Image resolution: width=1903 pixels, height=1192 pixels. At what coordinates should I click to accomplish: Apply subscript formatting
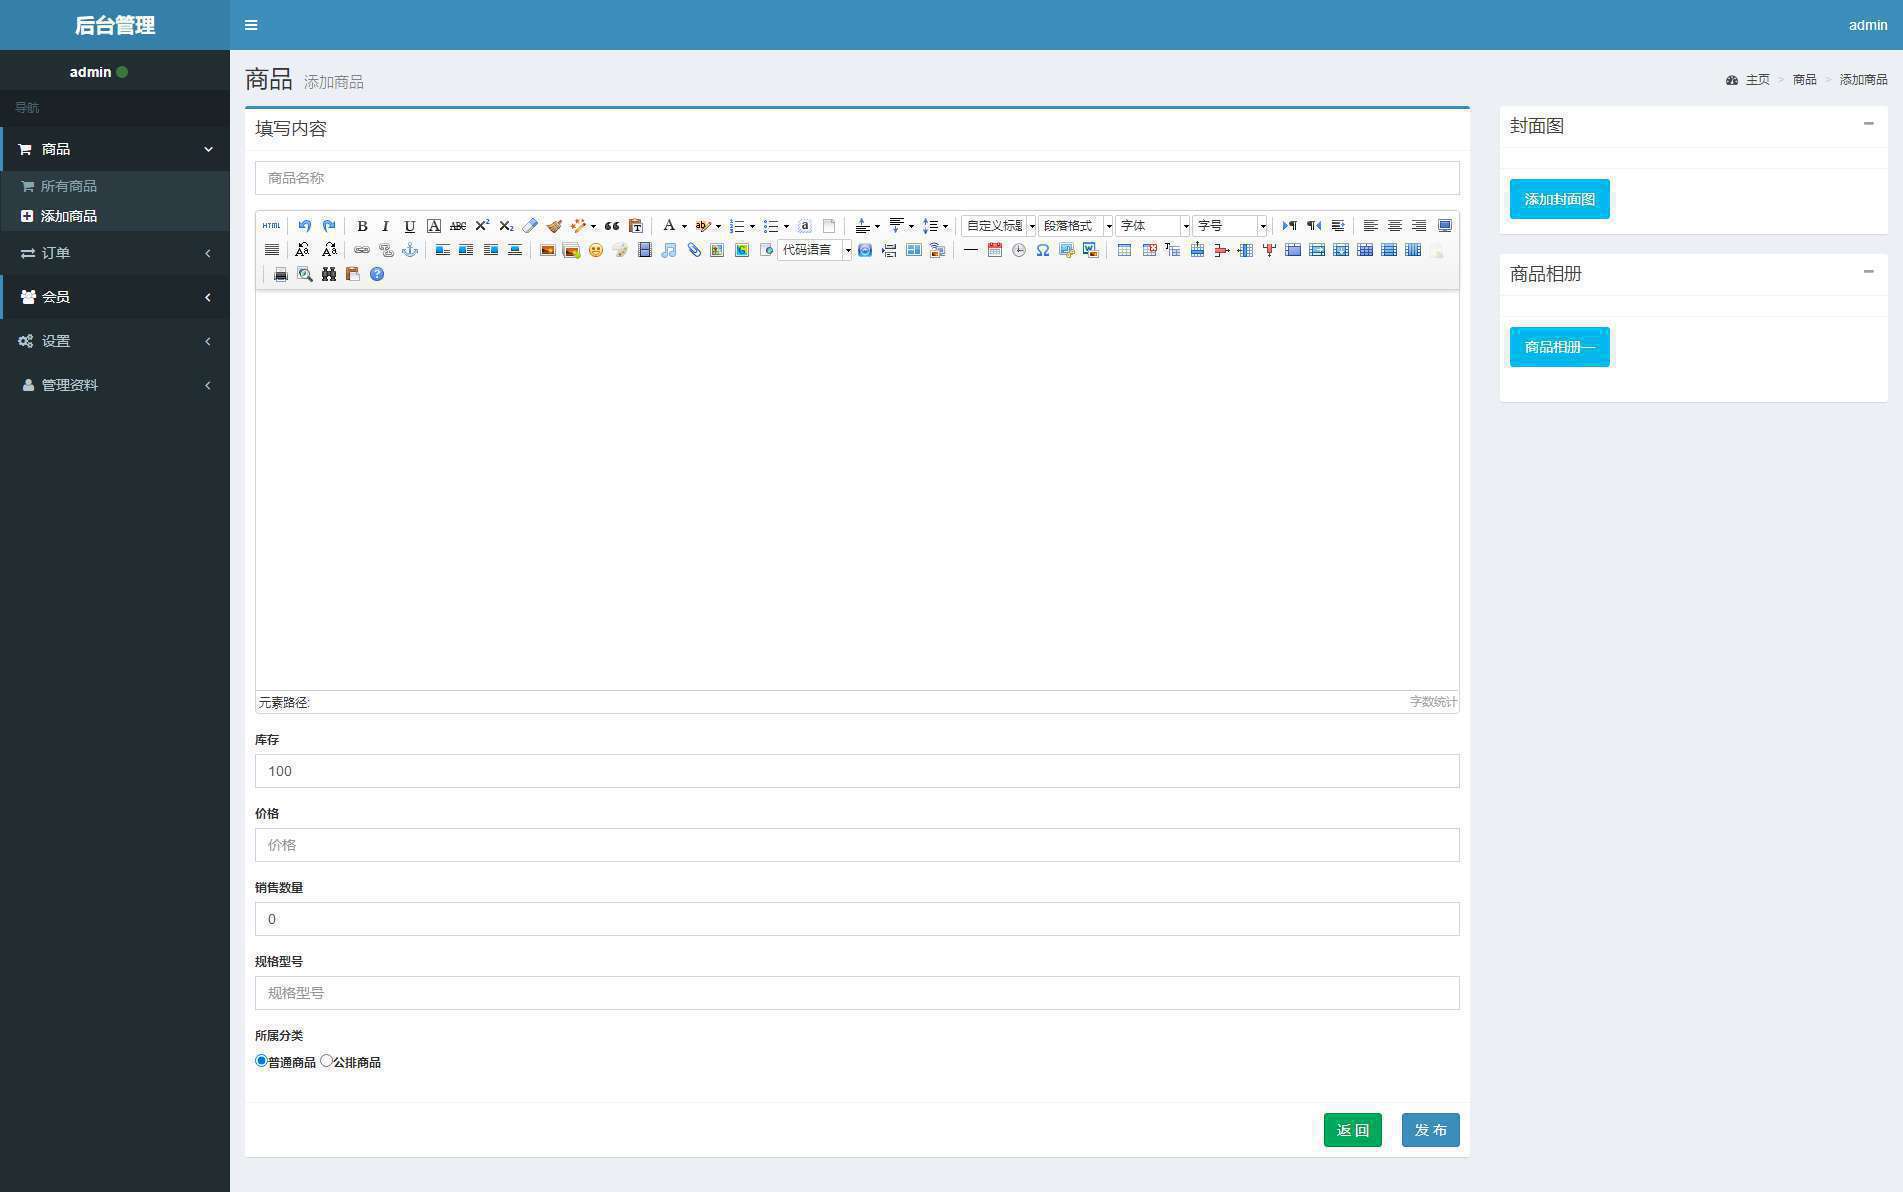coord(506,226)
